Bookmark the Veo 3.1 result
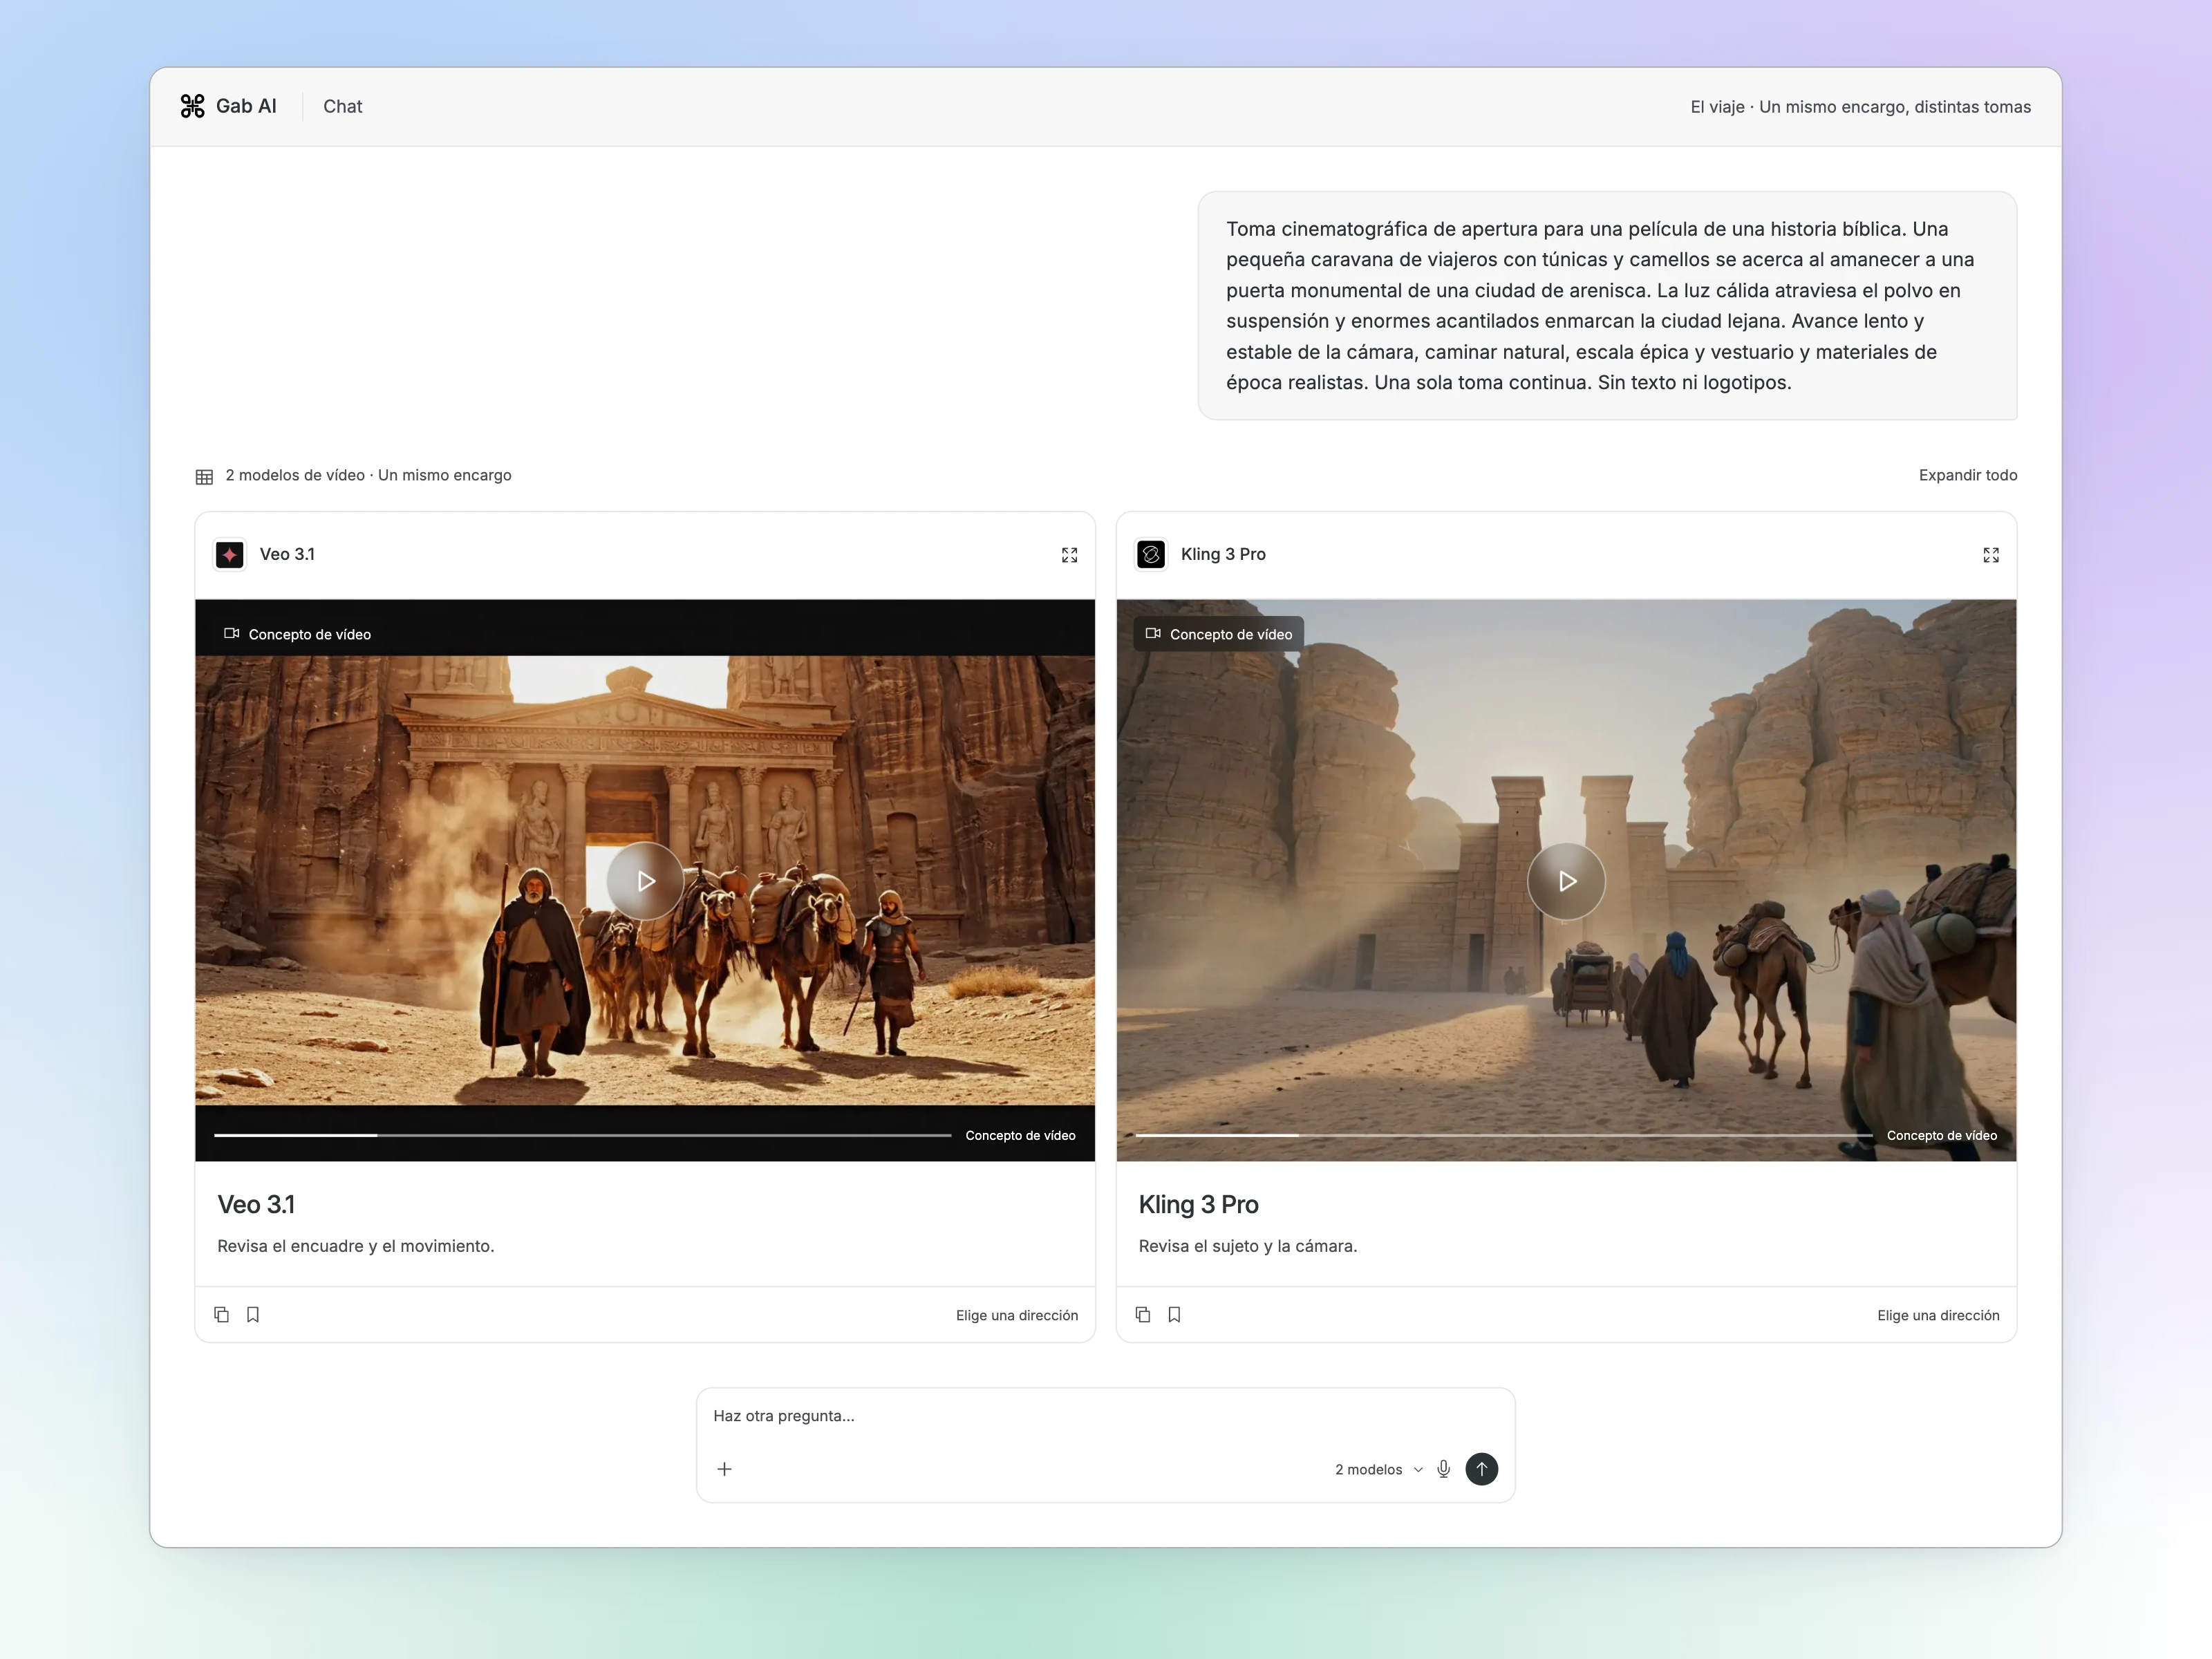The height and width of the screenshot is (1659, 2212). click(x=253, y=1314)
